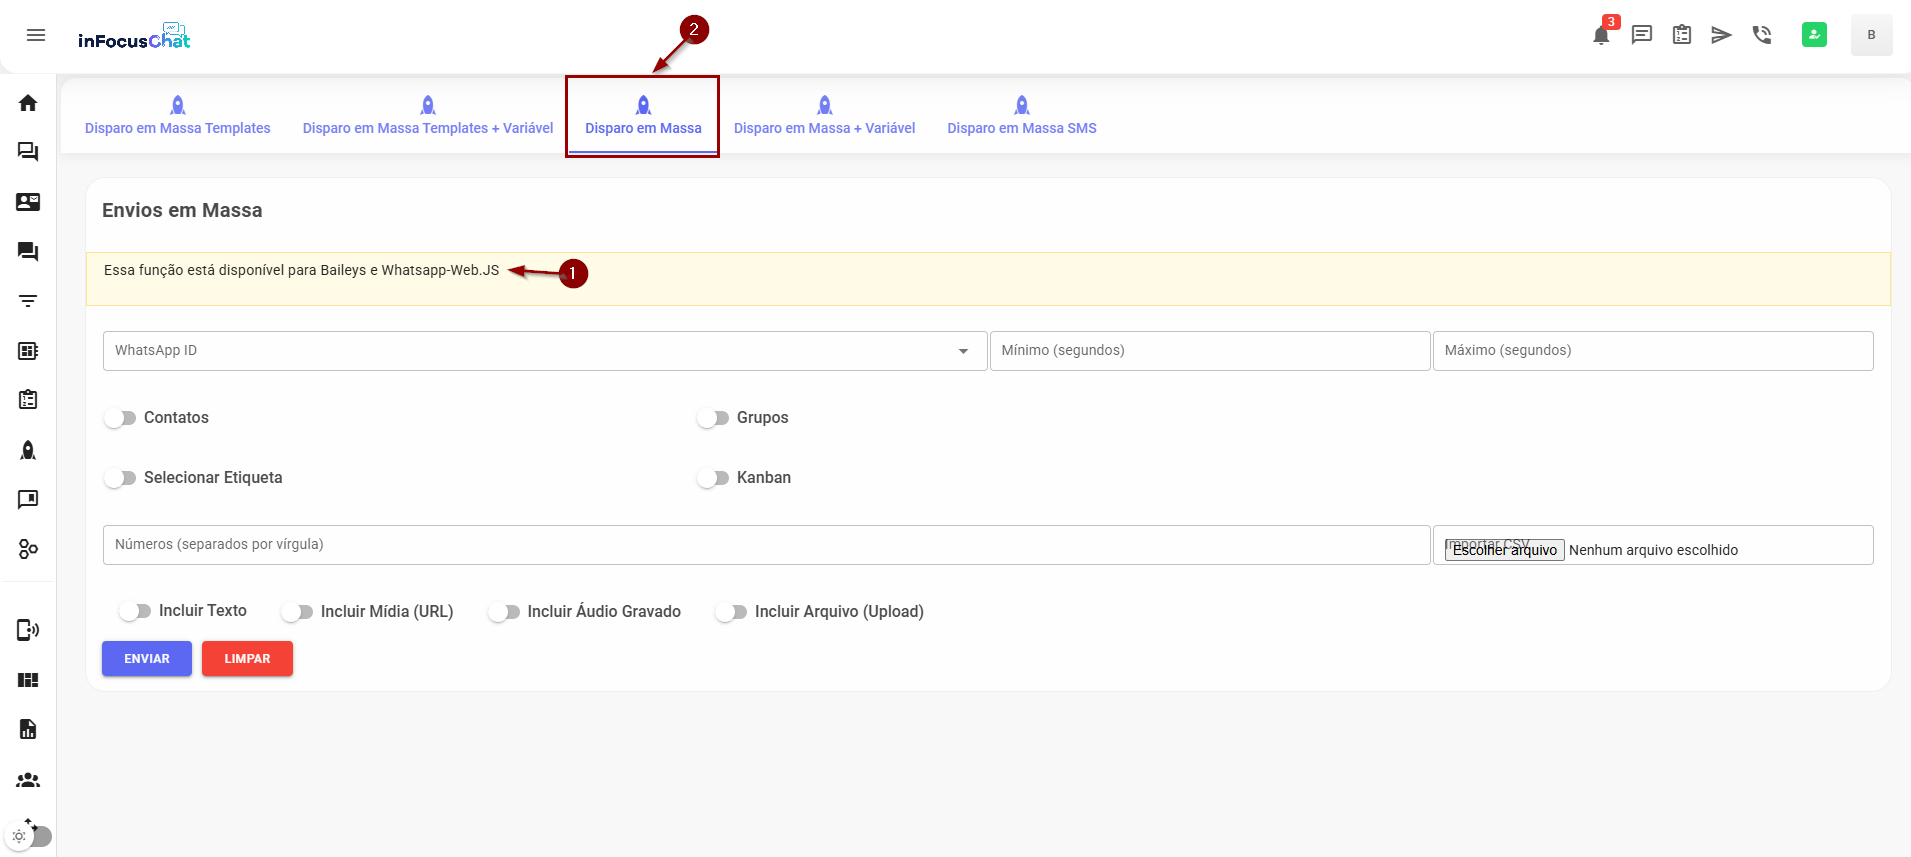1911x857 pixels.
Task: Switch to Disparo em Massa Templates tab
Action: click(x=178, y=116)
